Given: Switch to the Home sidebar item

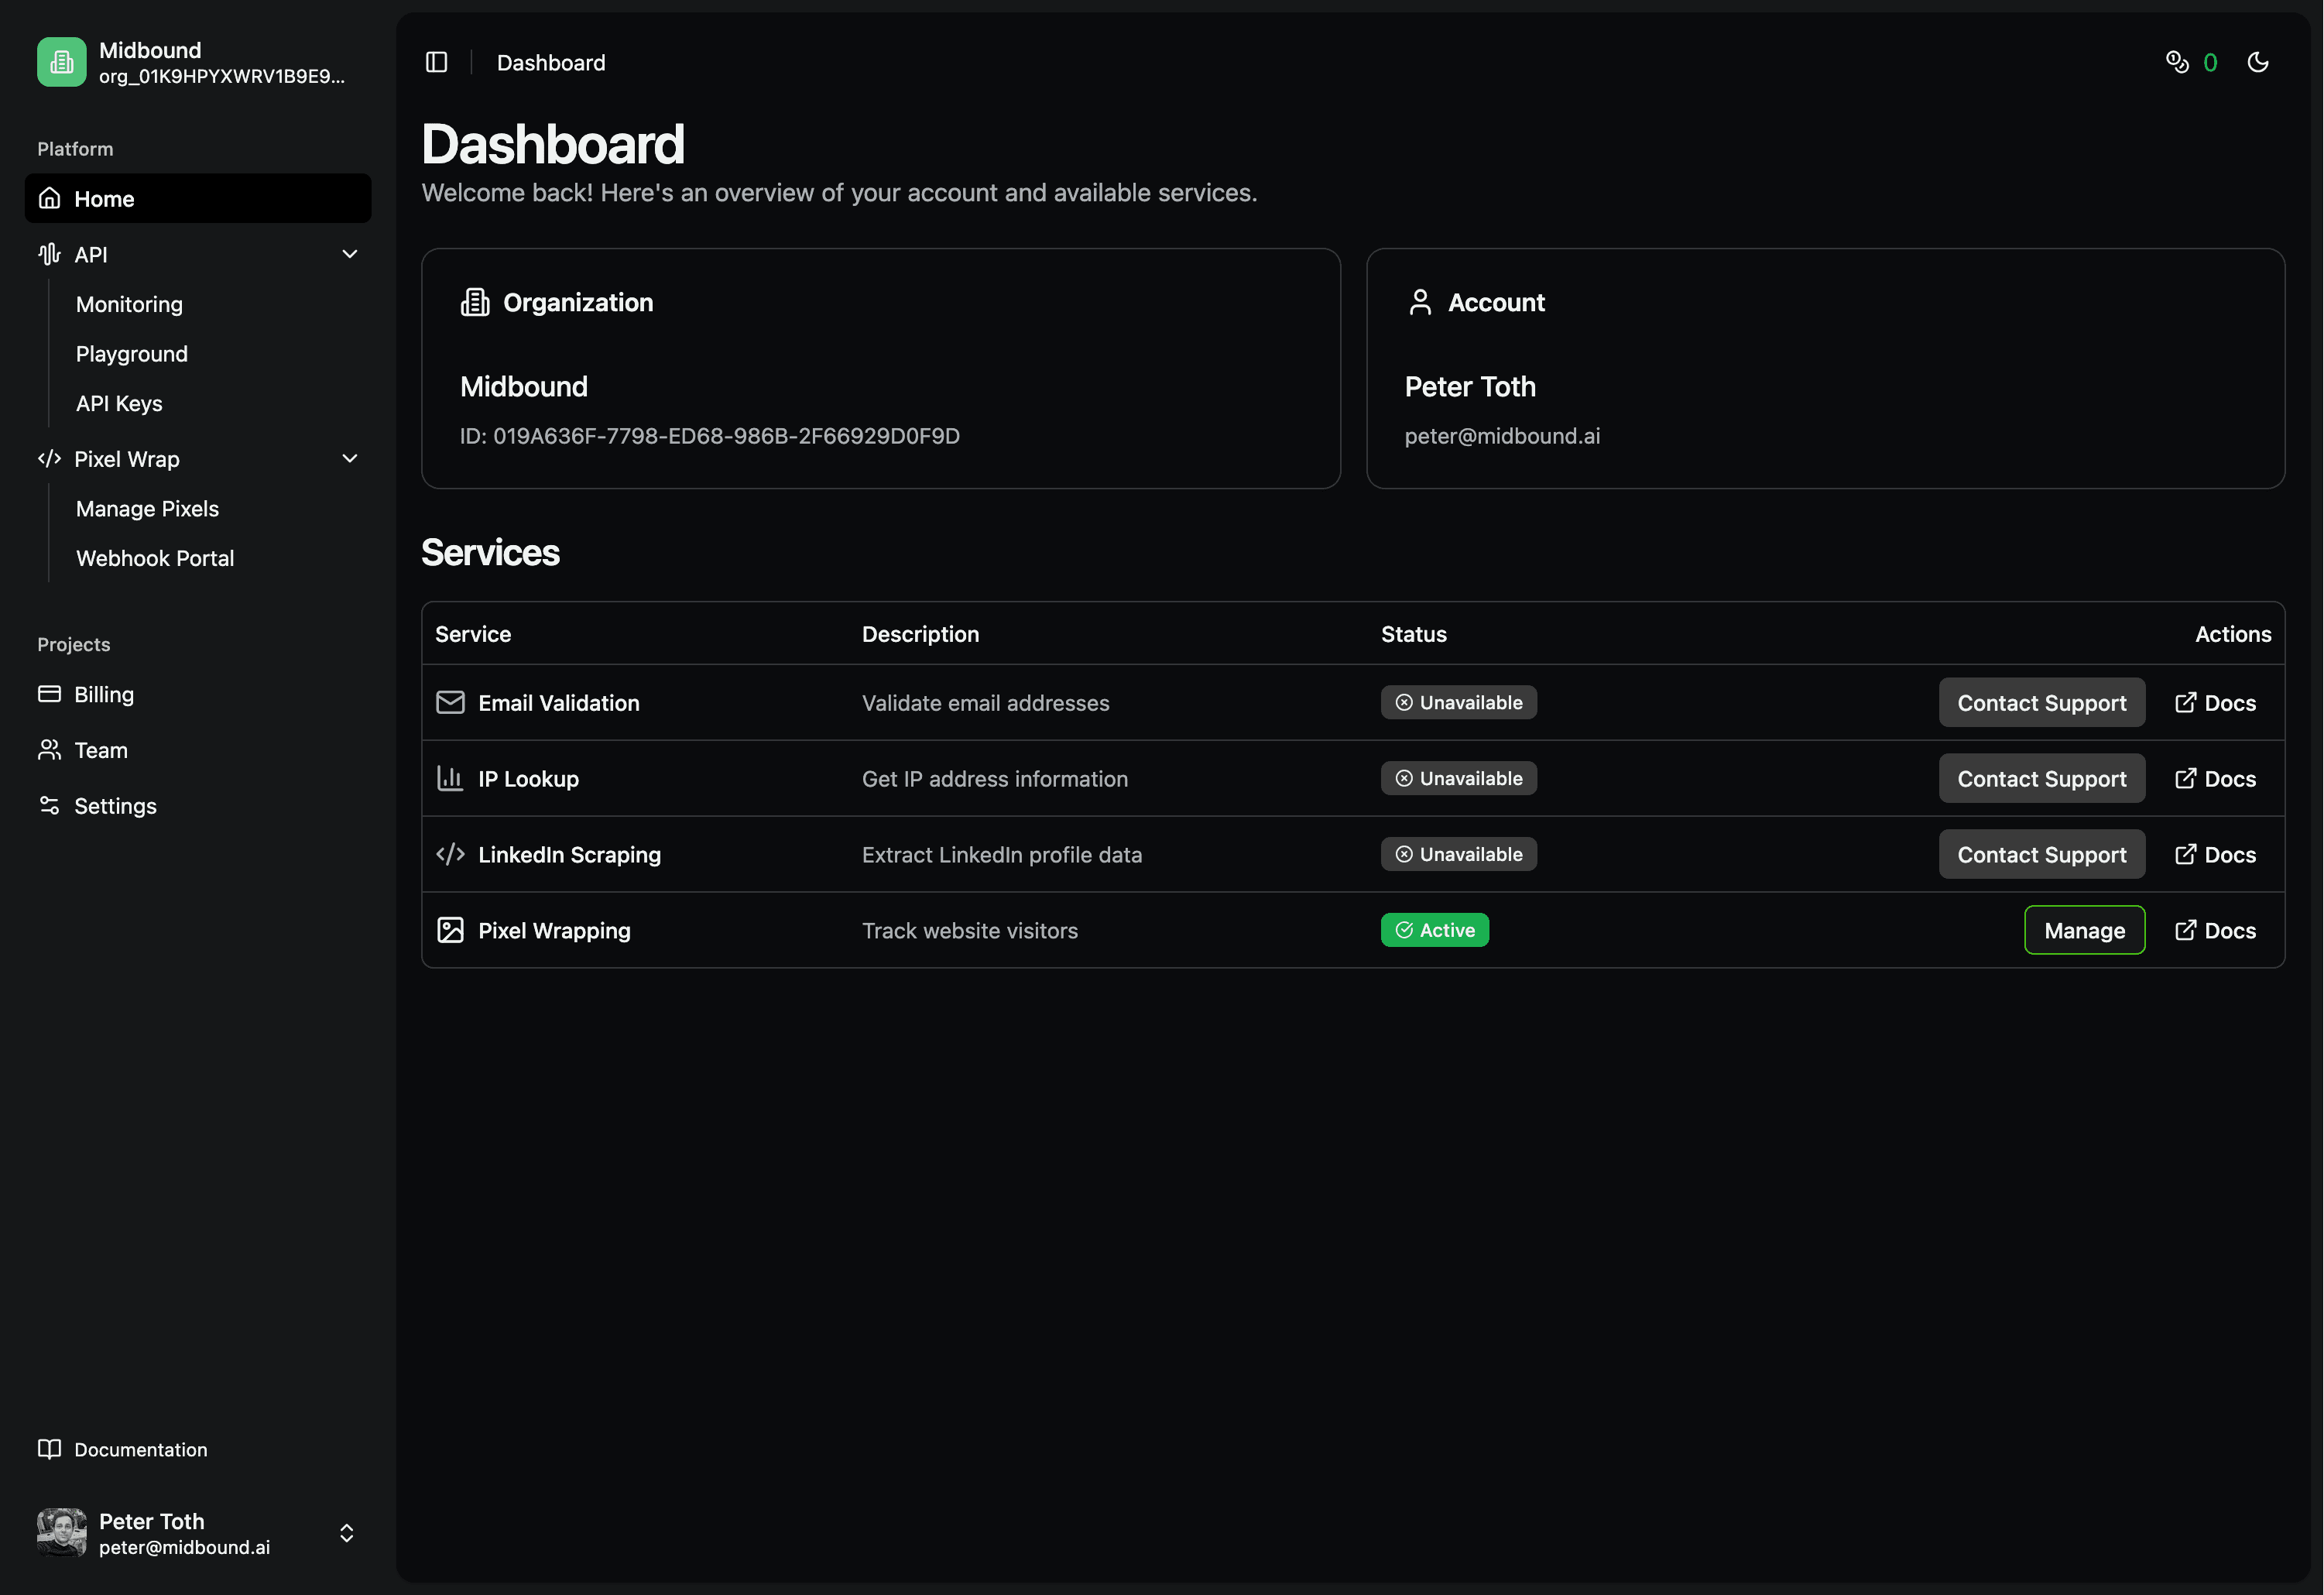Looking at the screenshot, I should [x=104, y=198].
